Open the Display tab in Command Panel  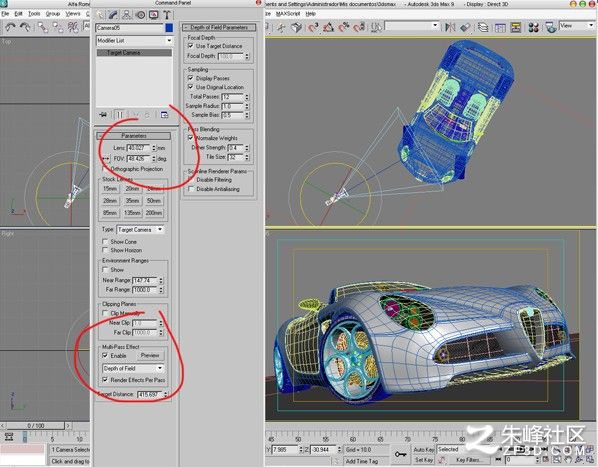point(153,15)
